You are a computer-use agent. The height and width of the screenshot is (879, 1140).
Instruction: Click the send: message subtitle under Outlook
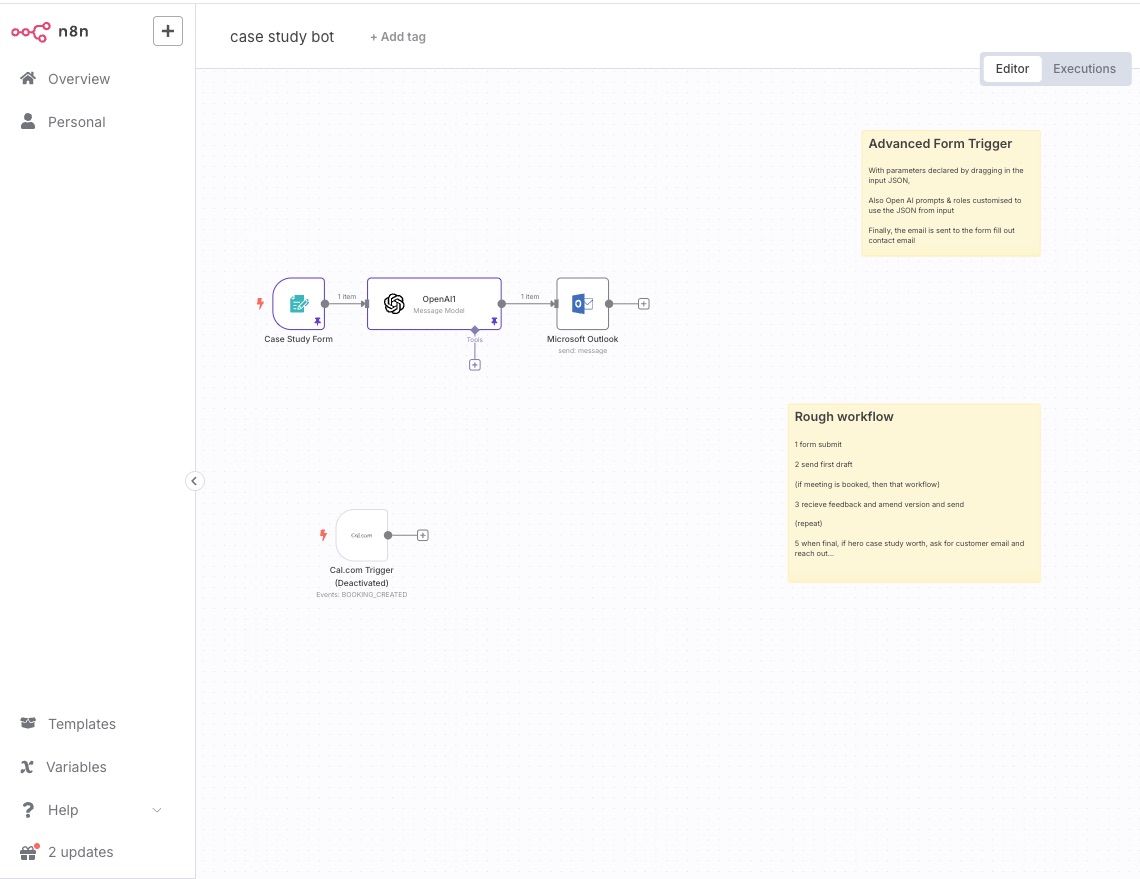pyautogui.click(x=582, y=350)
